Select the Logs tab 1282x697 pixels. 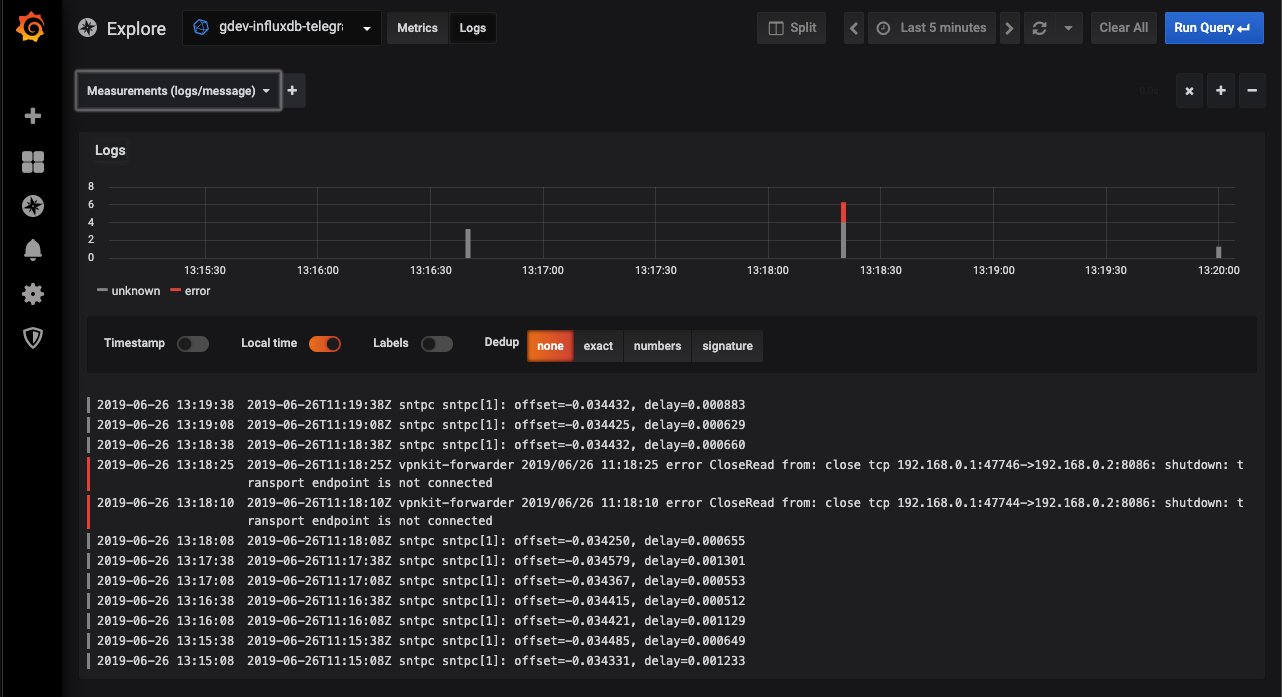coord(472,28)
